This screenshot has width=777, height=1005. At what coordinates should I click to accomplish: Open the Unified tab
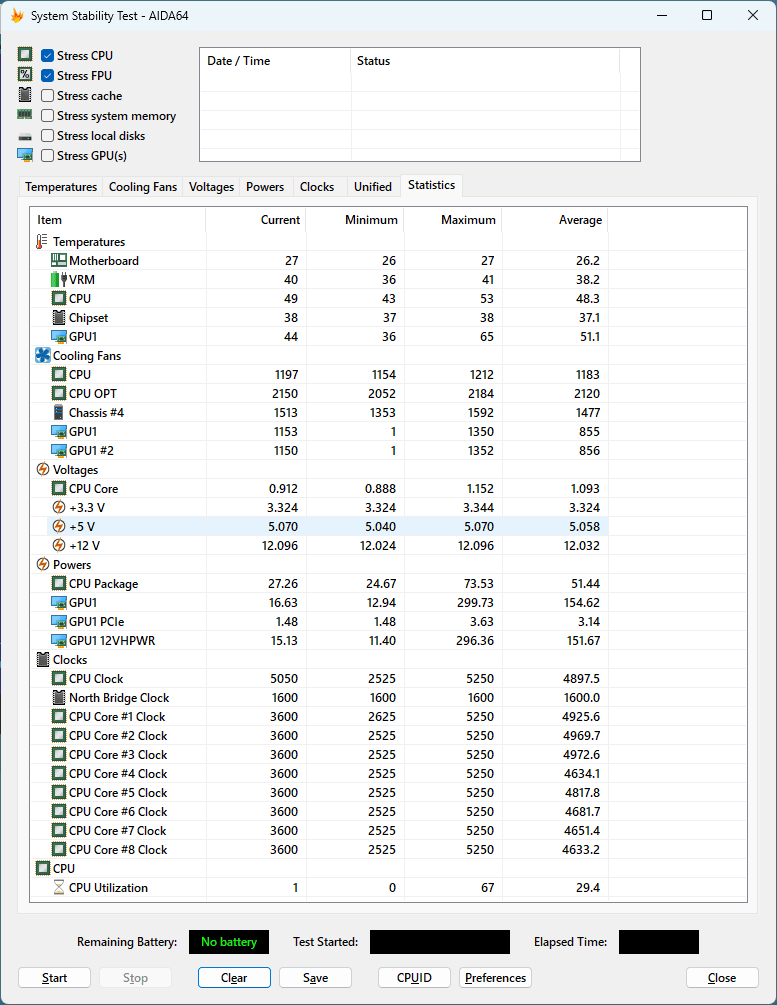coord(372,187)
